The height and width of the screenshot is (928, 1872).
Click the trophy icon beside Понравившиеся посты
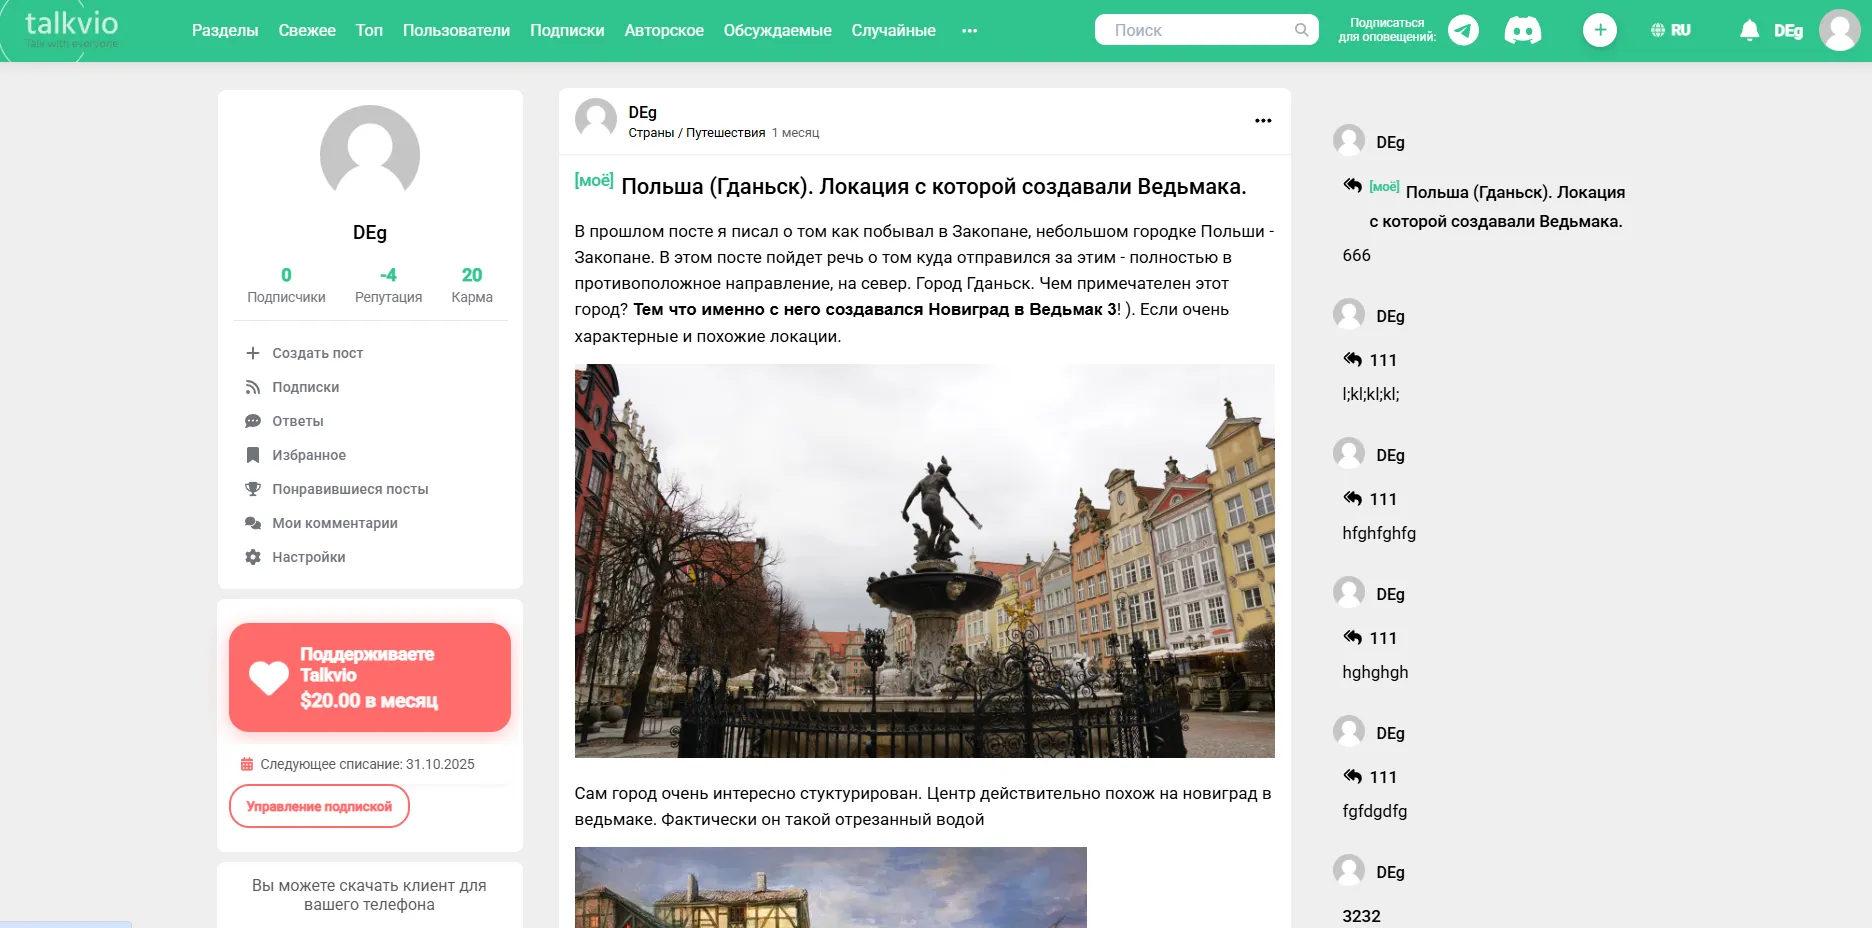(253, 489)
